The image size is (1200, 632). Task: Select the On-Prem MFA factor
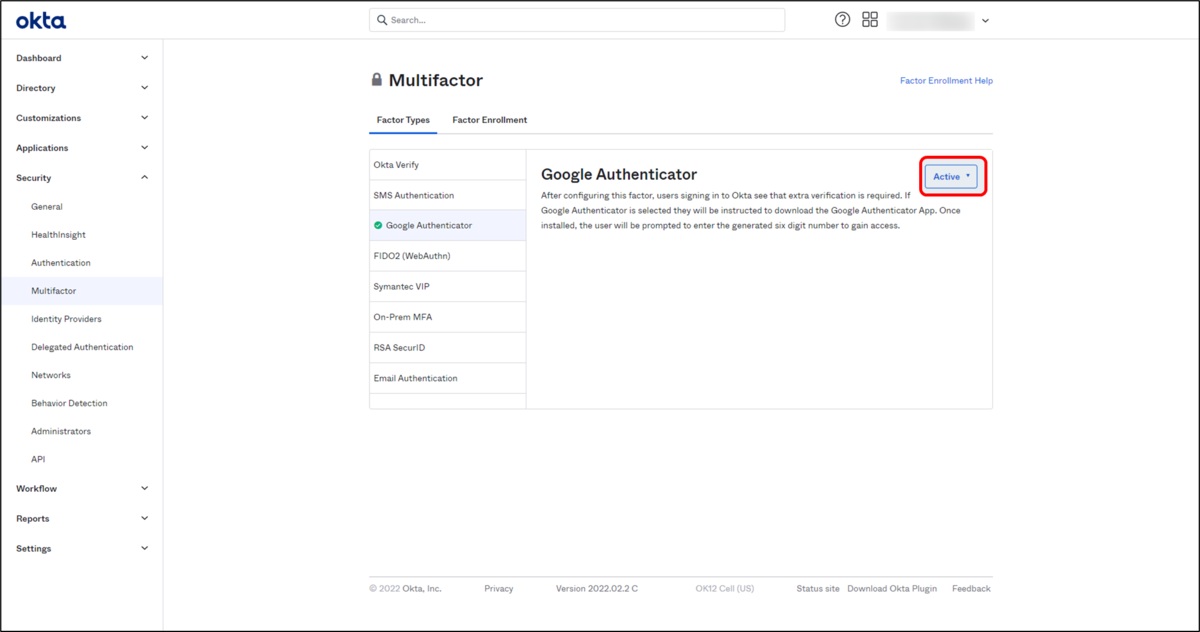point(448,317)
